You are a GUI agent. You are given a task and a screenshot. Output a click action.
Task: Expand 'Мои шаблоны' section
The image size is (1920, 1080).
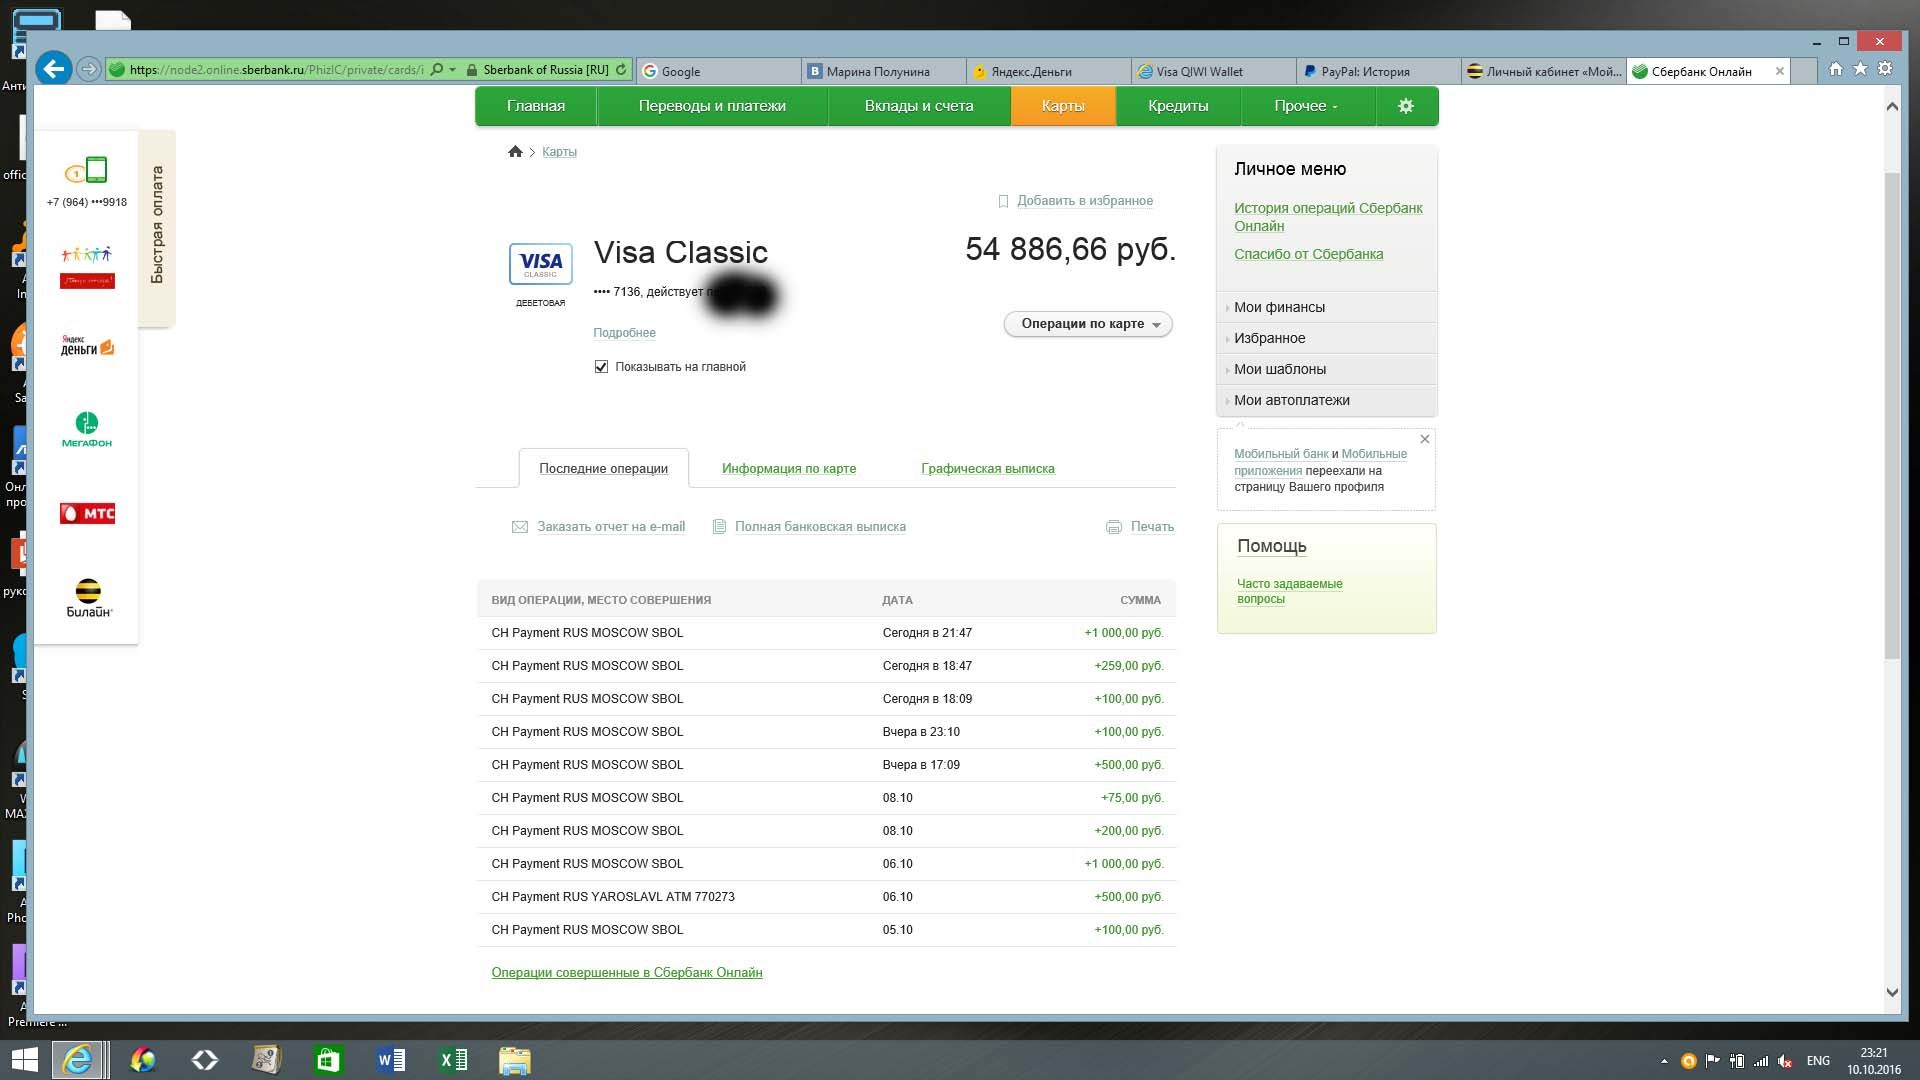click(1326, 369)
